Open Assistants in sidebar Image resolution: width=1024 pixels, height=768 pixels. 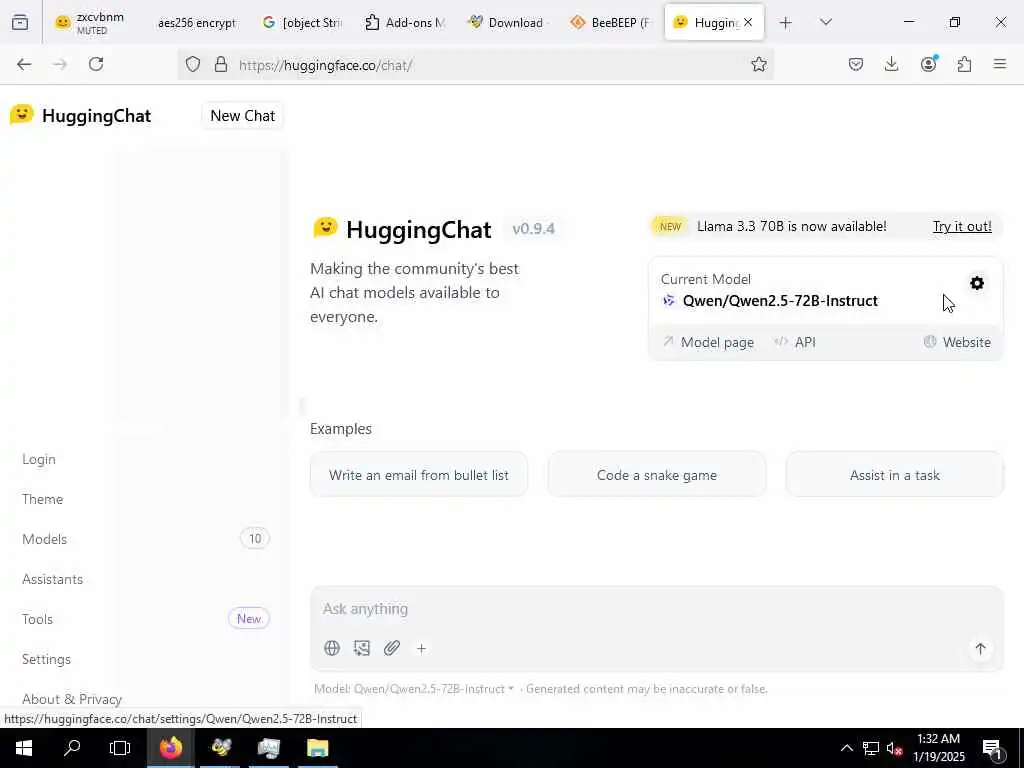pyautogui.click(x=52, y=579)
